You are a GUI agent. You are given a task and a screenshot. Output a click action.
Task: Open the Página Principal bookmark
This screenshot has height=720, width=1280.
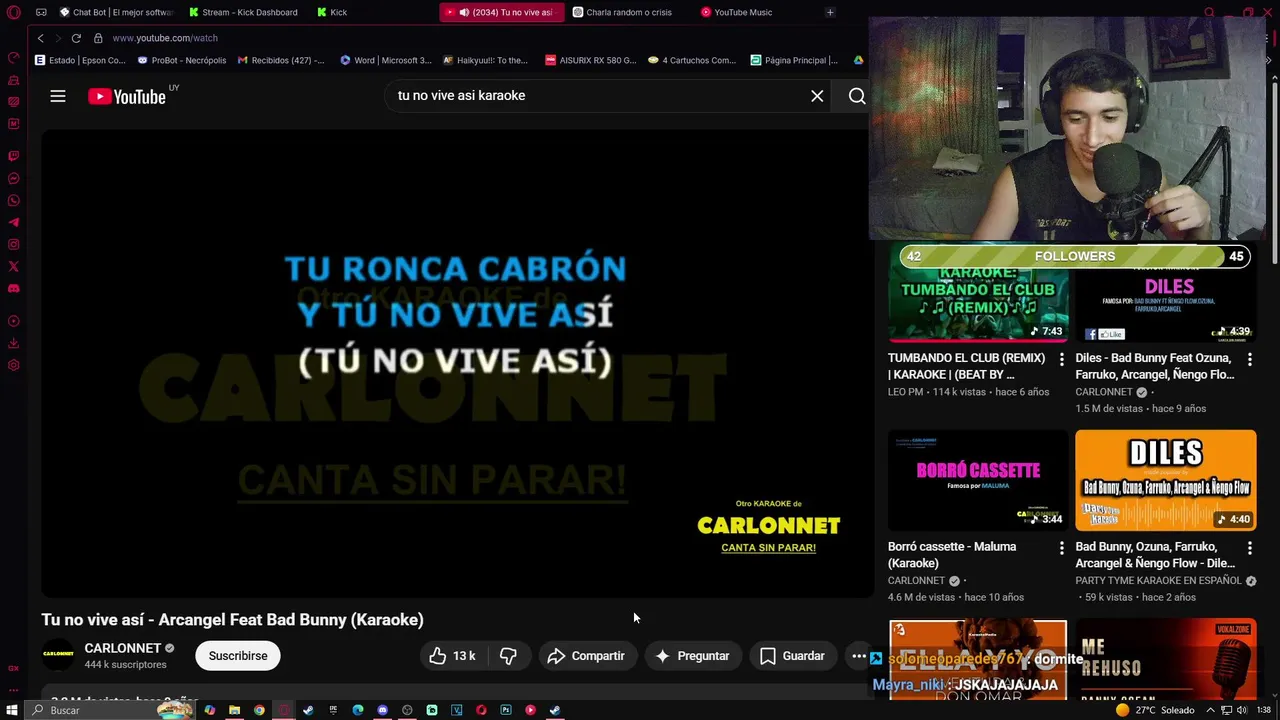point(794,60)
